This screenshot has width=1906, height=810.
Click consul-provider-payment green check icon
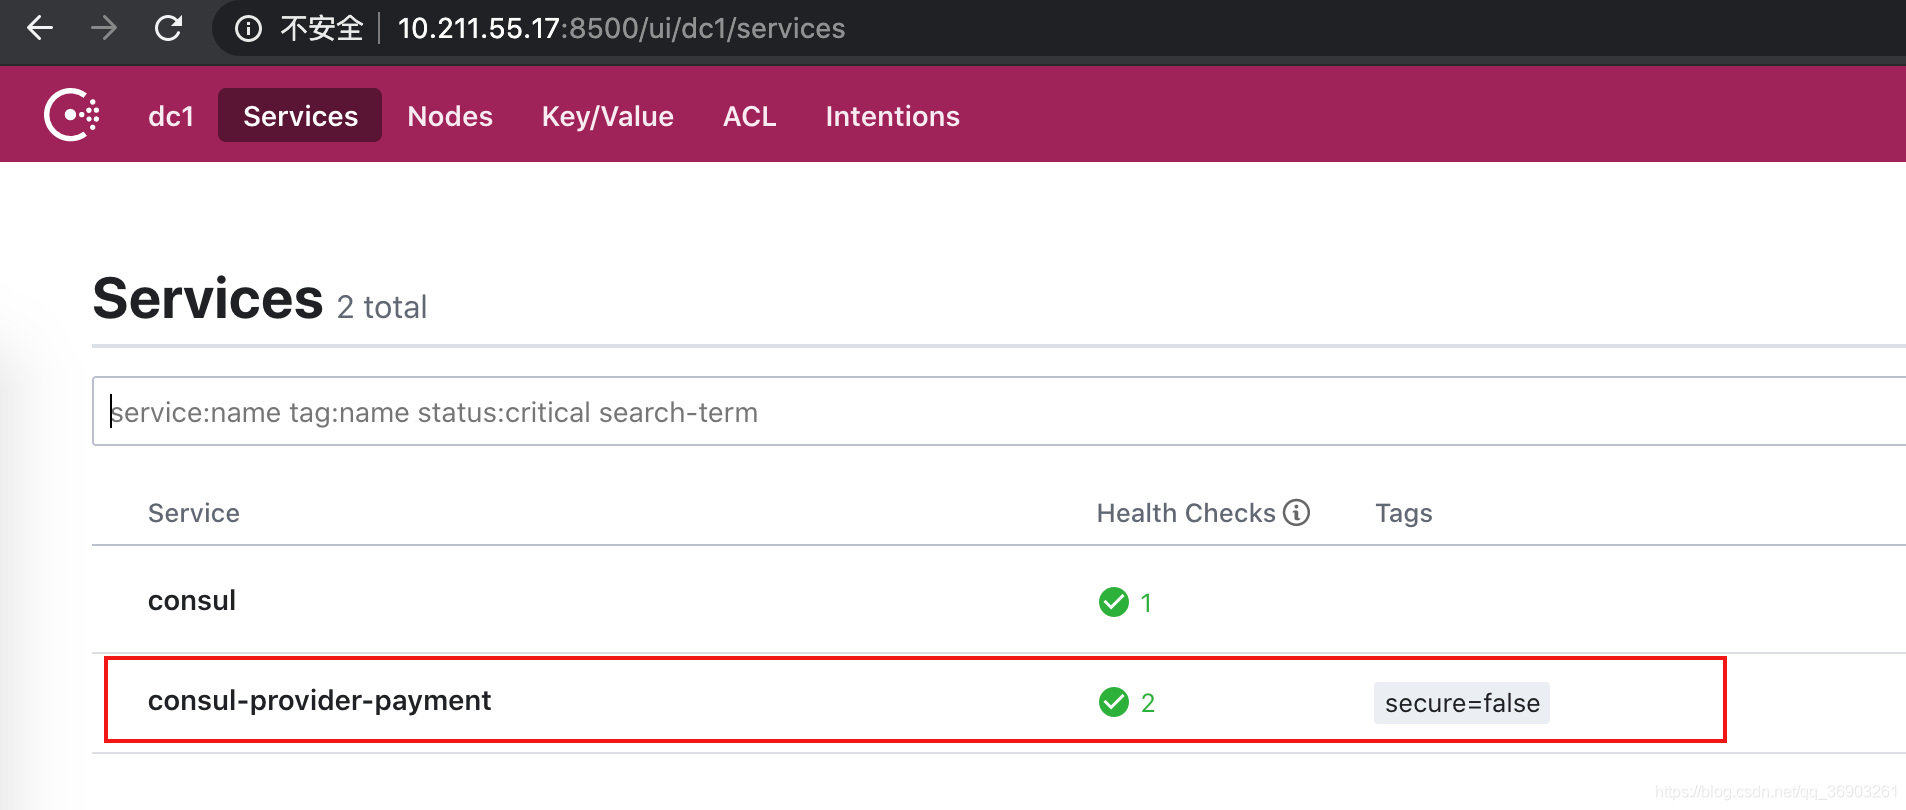pos(1113,702)
